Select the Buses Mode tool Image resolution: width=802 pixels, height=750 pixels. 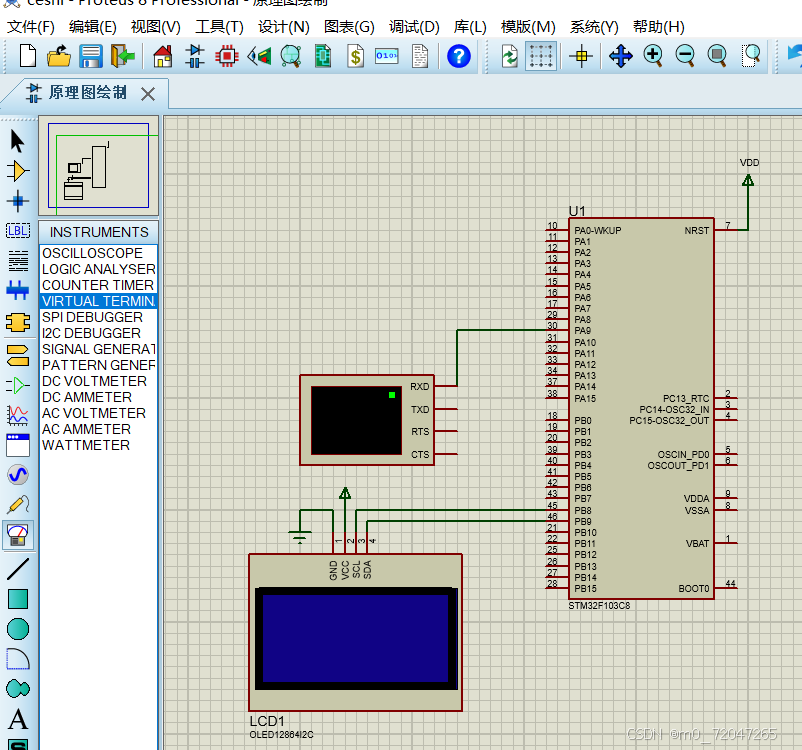tap(16, 290)
